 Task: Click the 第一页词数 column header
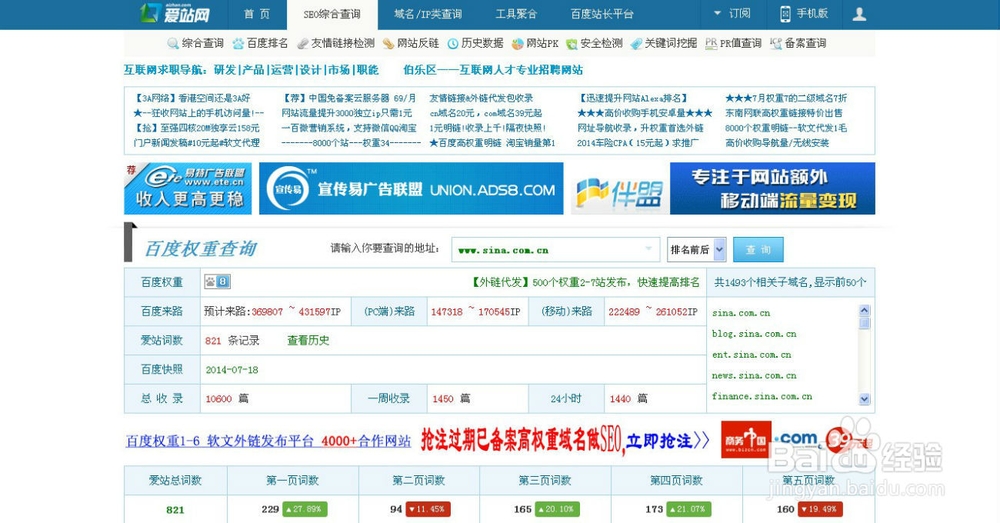pyautogui.click(x=293, y=480)
